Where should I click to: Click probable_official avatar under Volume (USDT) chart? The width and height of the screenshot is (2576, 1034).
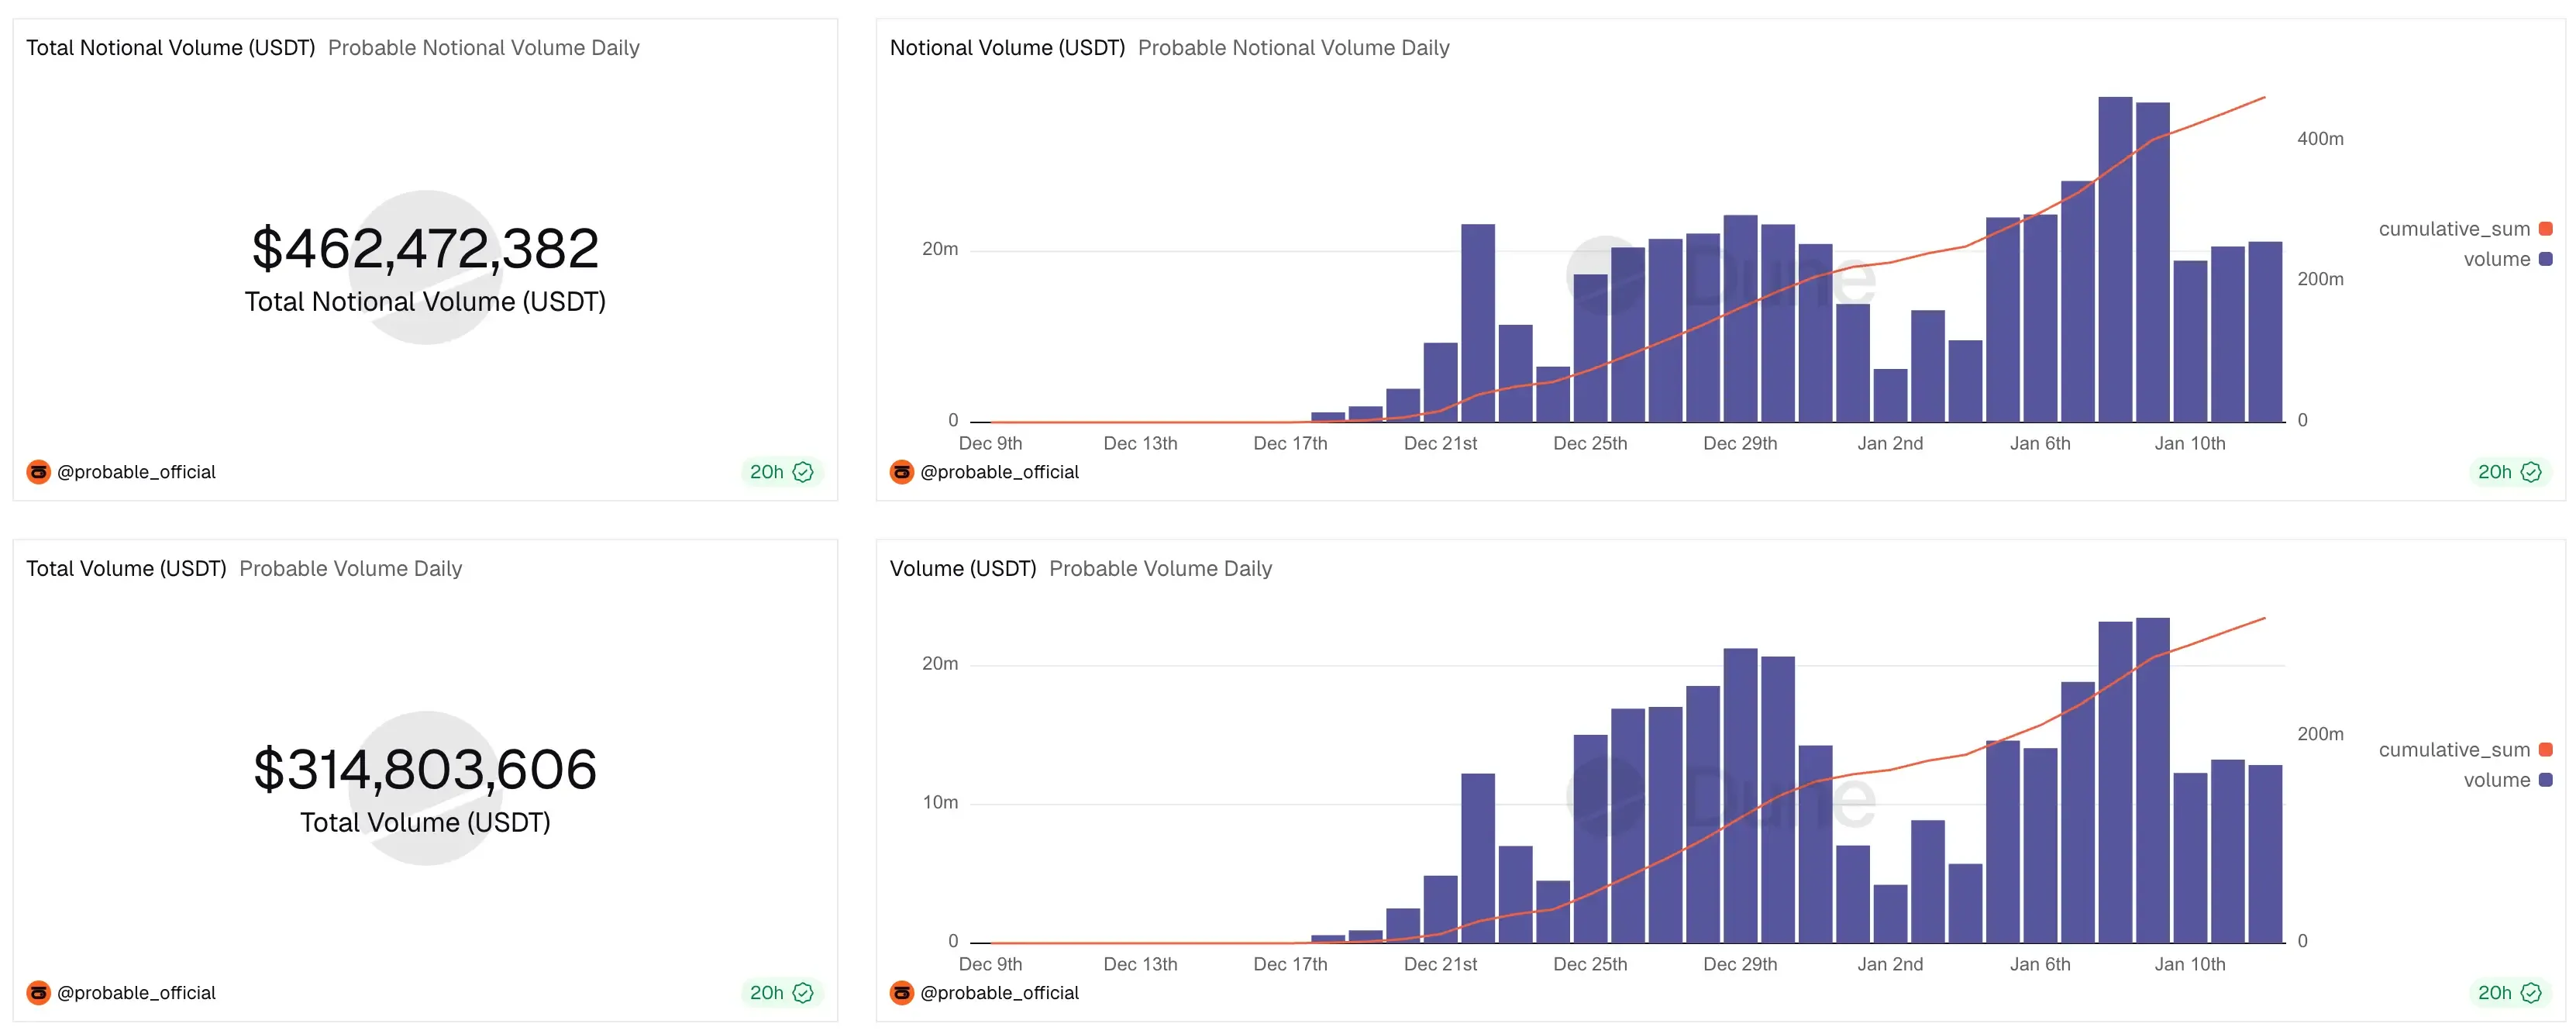coord(901,993)
